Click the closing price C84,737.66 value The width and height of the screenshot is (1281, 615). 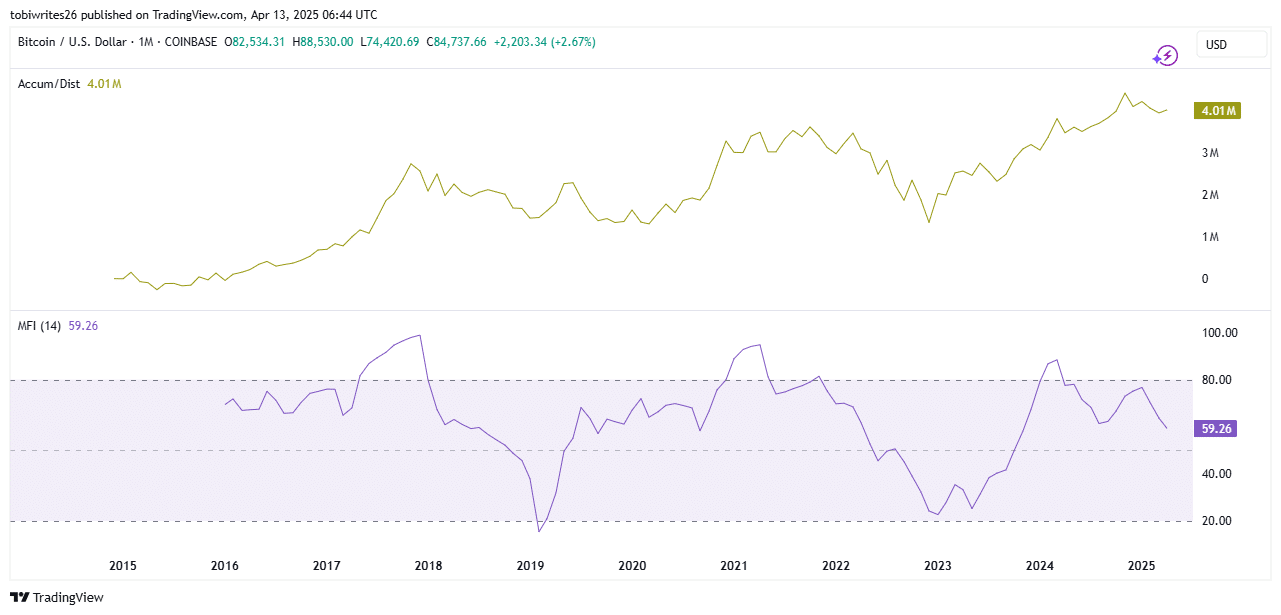pos(457,42)
